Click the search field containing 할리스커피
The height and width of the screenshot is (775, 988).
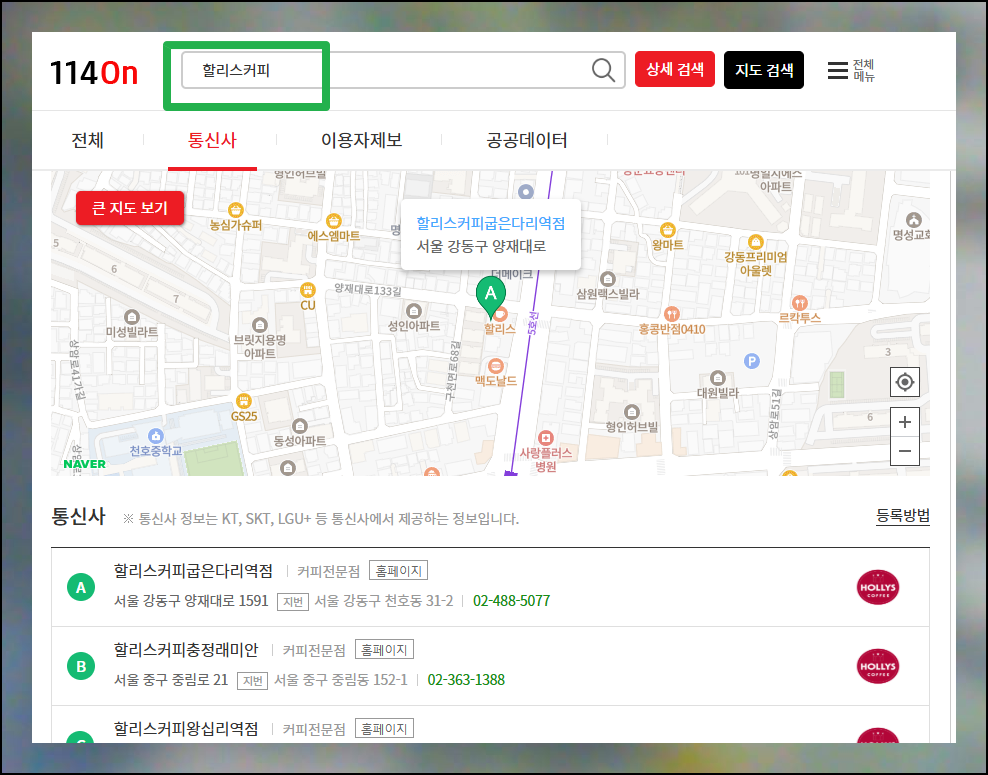(403, 70)
